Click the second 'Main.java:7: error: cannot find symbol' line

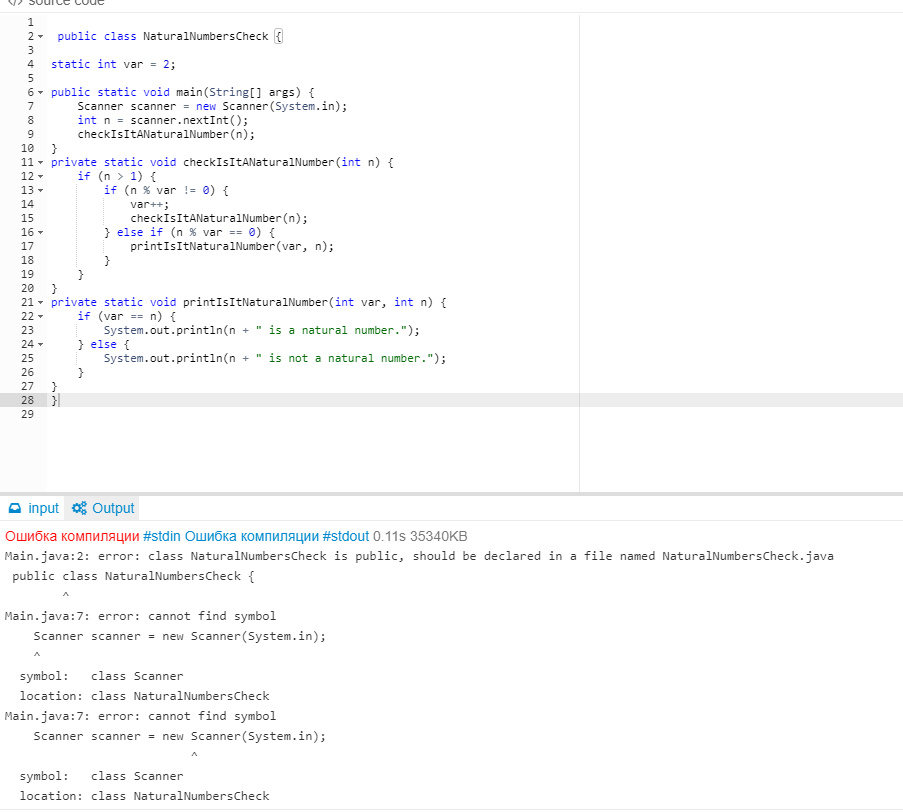click(x=141, y=716)
